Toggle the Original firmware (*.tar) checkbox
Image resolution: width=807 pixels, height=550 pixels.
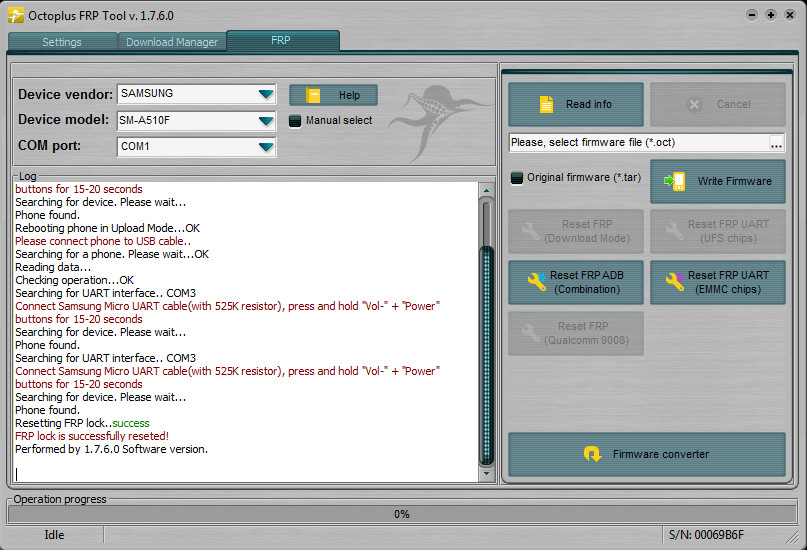(x=517, y=178)
